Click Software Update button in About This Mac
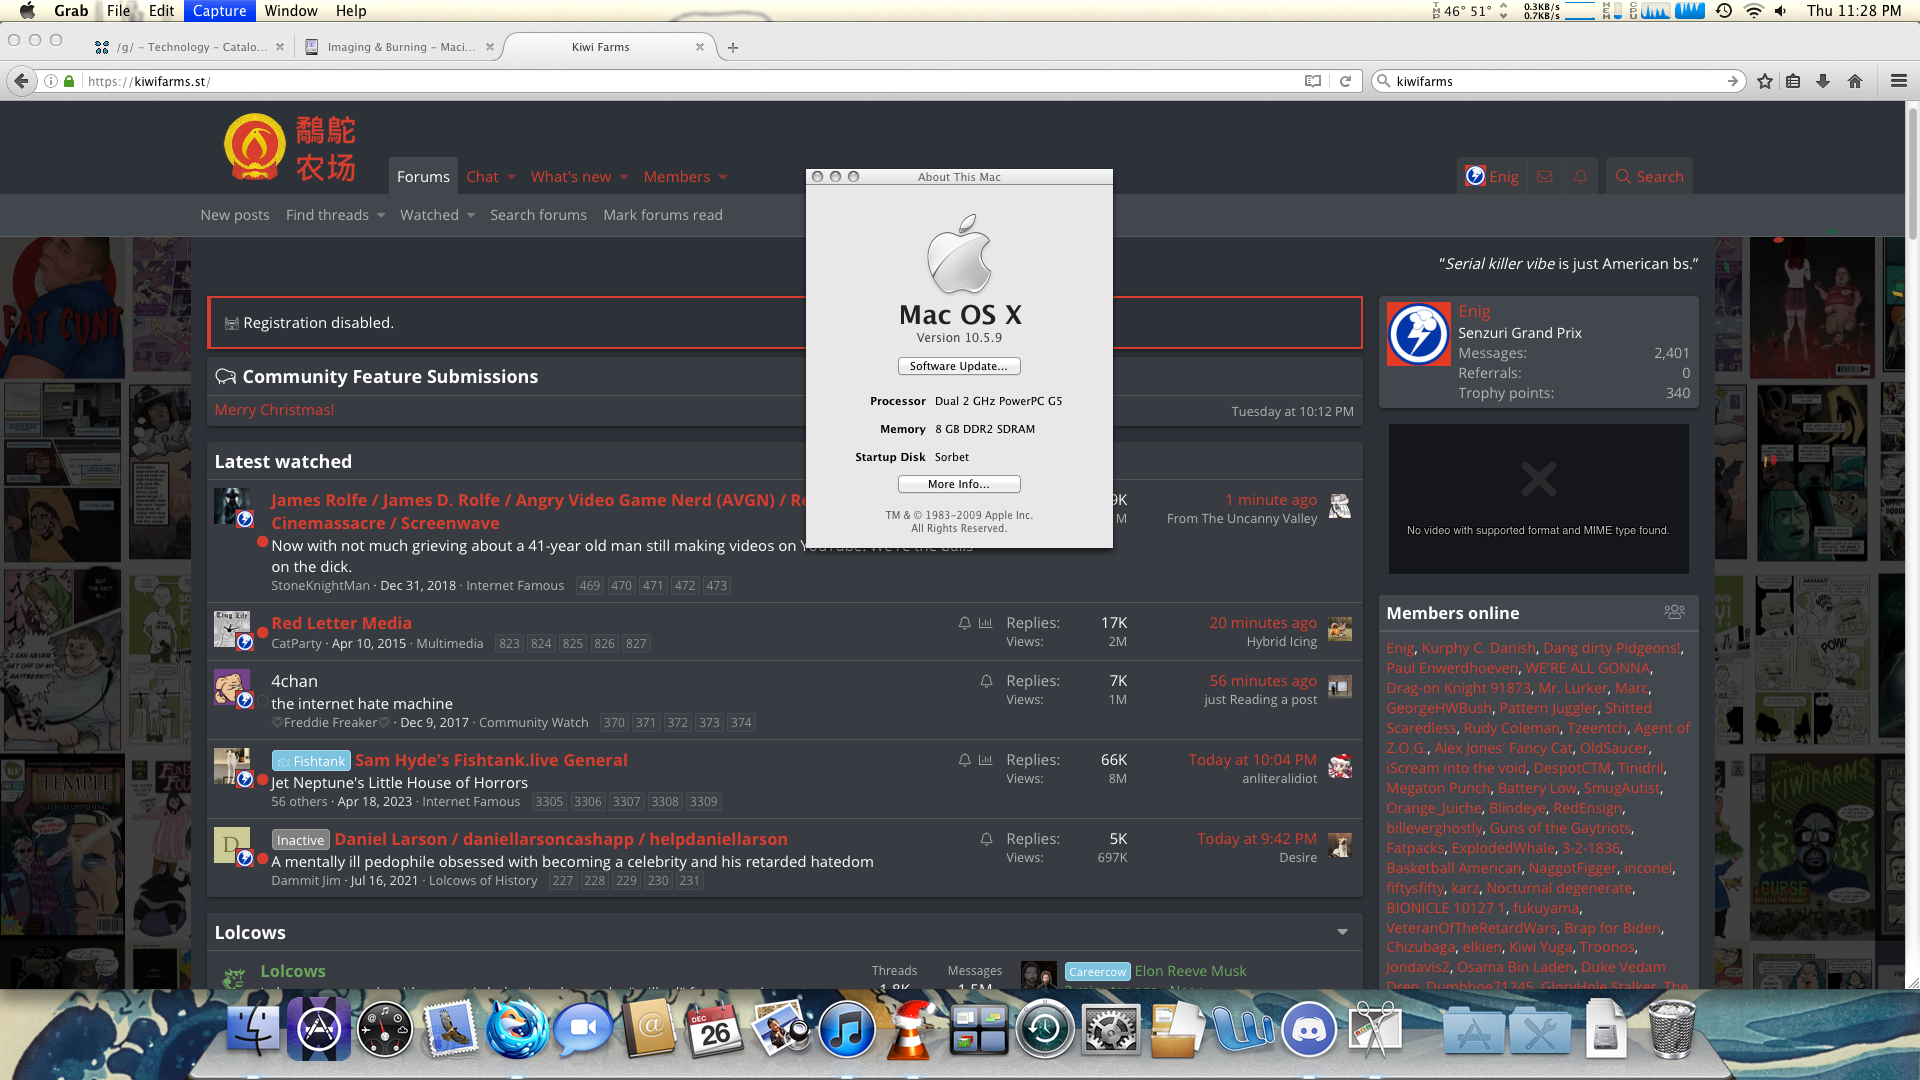Viewport: 1920px width, 1080px height. (x=959, y=366)
